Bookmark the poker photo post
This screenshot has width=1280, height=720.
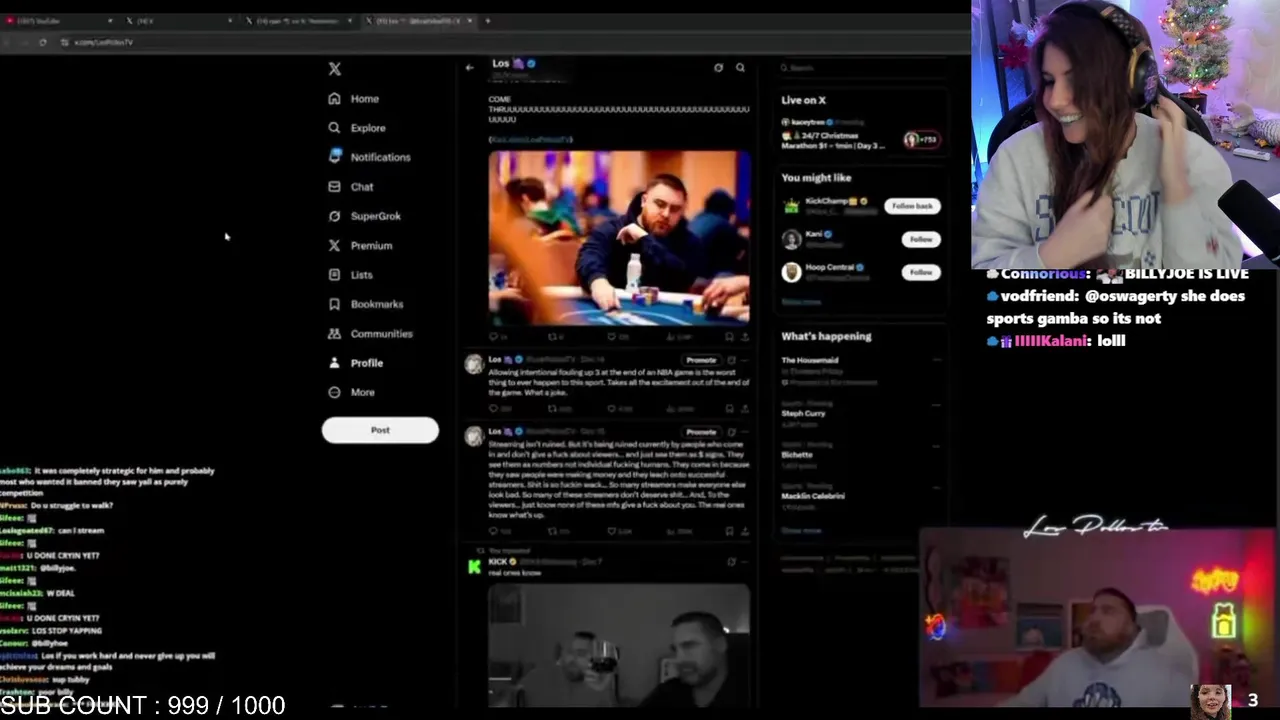(x=729, y=338)
